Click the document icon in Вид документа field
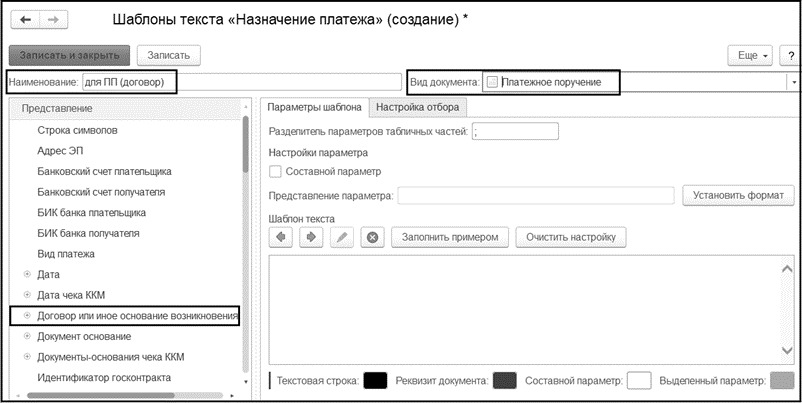 (492, 82)
